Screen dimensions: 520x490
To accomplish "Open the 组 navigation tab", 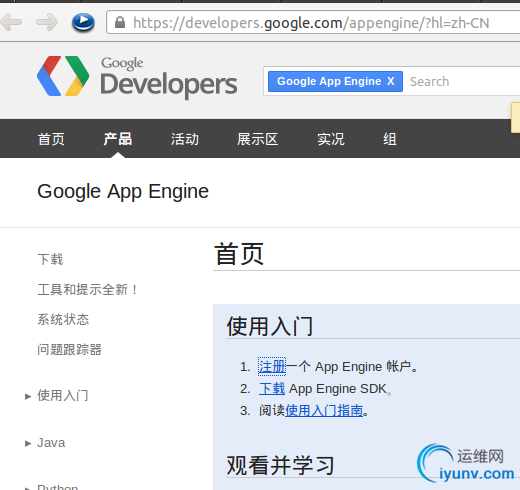I will (x=390, y=139).
